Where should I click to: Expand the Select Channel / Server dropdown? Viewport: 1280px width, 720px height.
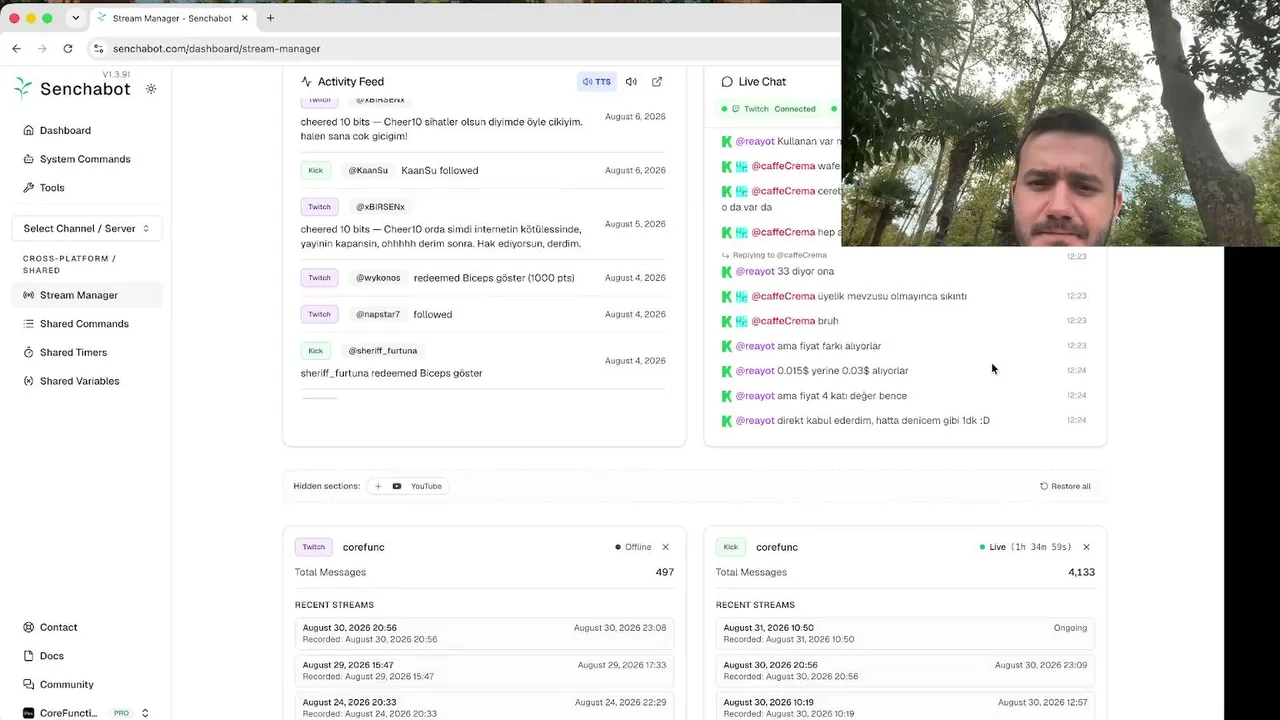point(86,228)
